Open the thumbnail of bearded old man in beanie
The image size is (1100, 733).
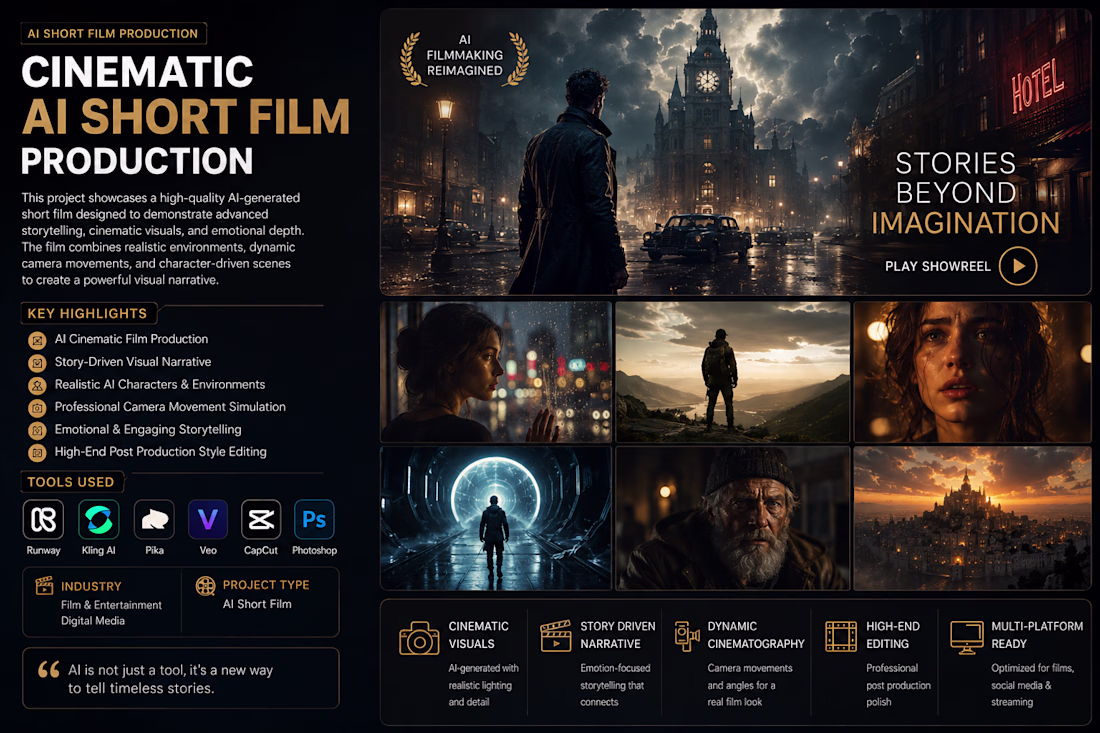coord(732,518)
